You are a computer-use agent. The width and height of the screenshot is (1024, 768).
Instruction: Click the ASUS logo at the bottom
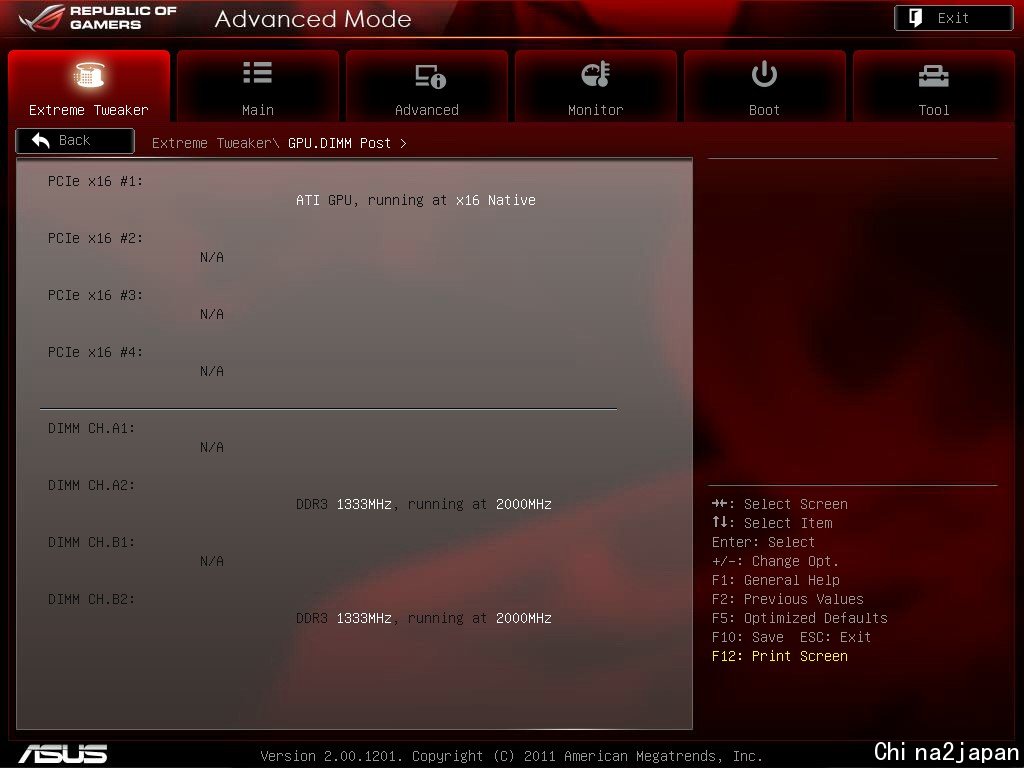tap(63, 754)
